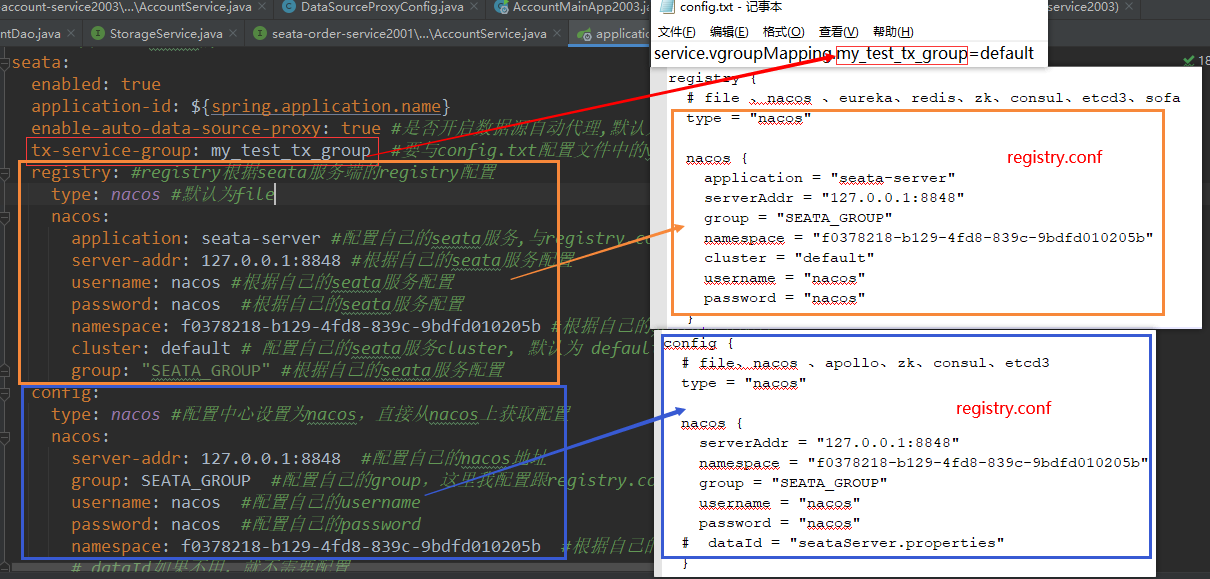Click the application-id line

pyautogui.click(x=241, y=106)
